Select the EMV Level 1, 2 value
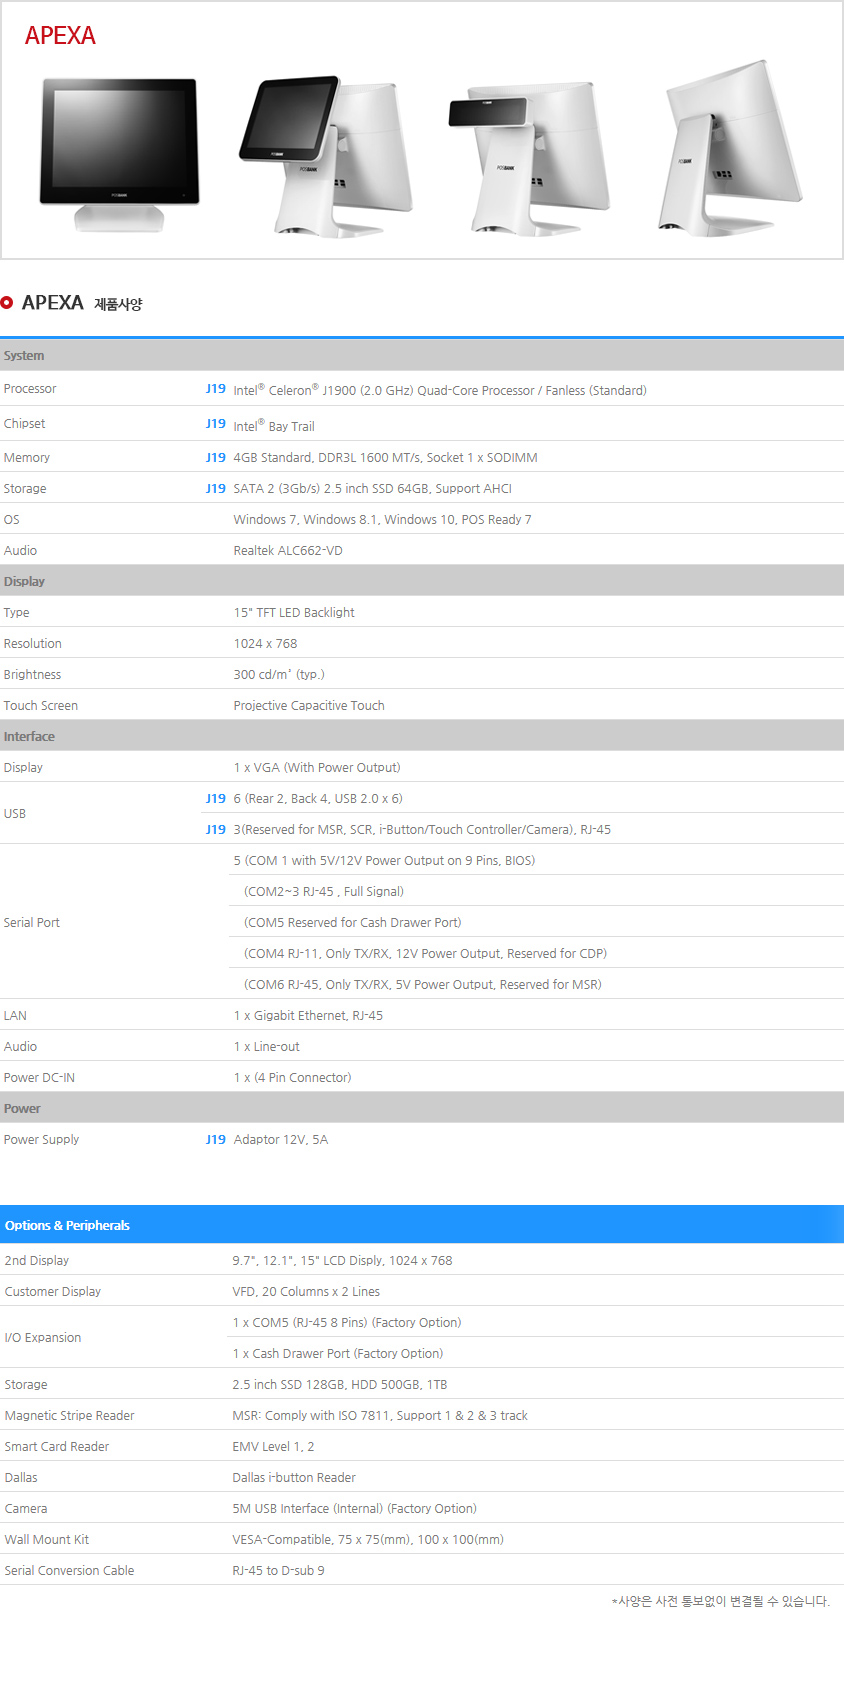Screen dimensions: 844x1700 point(273,1447)
